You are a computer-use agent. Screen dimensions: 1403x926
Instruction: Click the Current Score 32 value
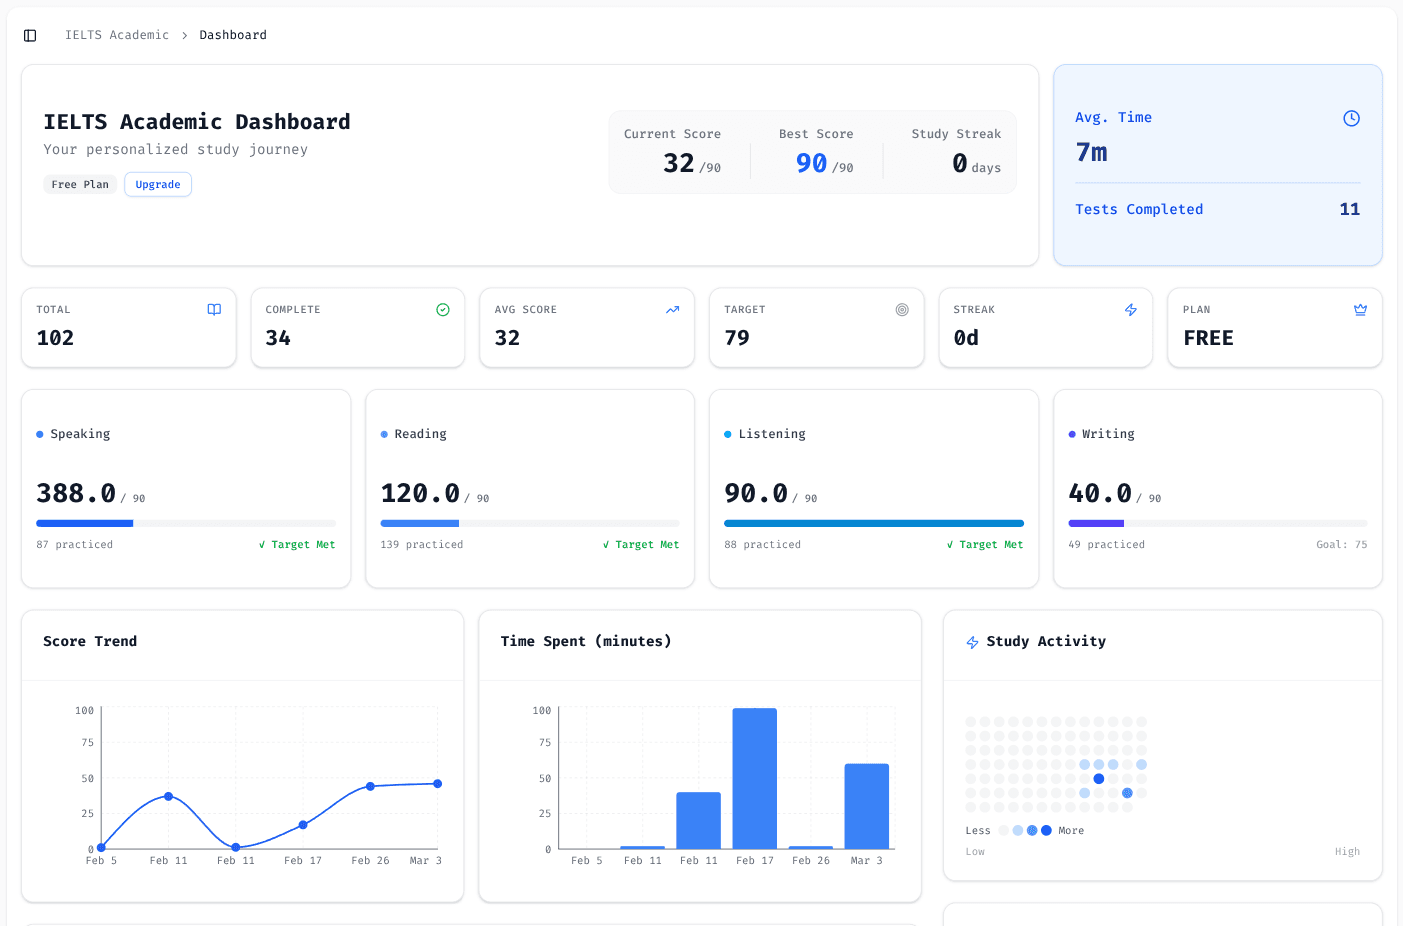pyautogui.click(x=679, y=163)
